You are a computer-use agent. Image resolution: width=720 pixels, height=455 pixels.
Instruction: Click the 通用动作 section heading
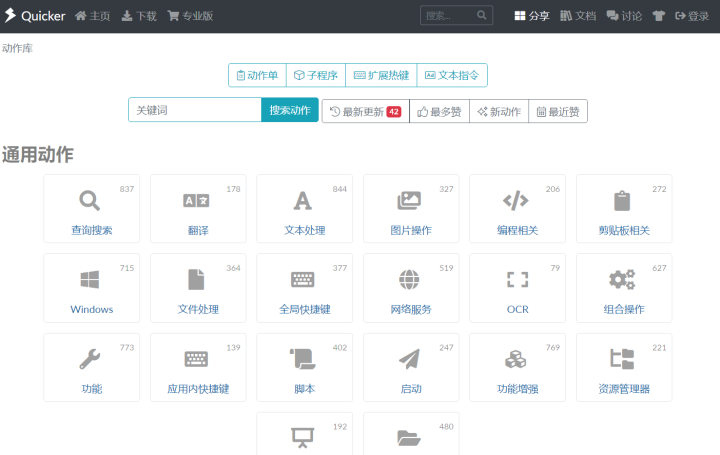(38, 155)
